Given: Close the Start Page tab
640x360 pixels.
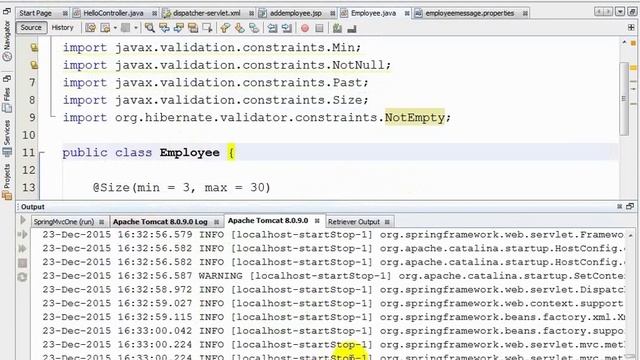Looking at the screenshot, I should point(65,13).
